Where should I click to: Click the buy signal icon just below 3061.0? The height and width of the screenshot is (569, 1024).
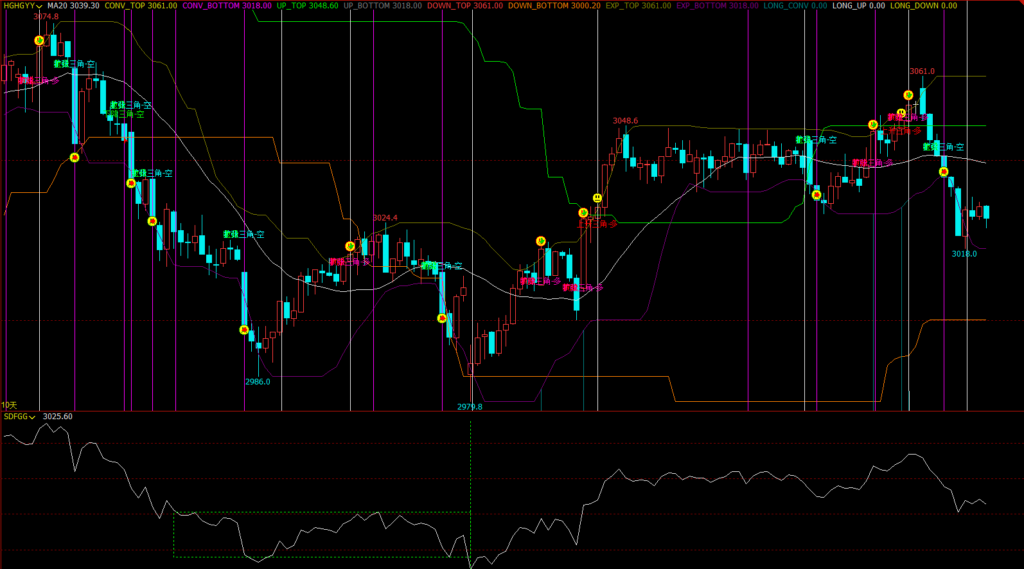[909, 95]
